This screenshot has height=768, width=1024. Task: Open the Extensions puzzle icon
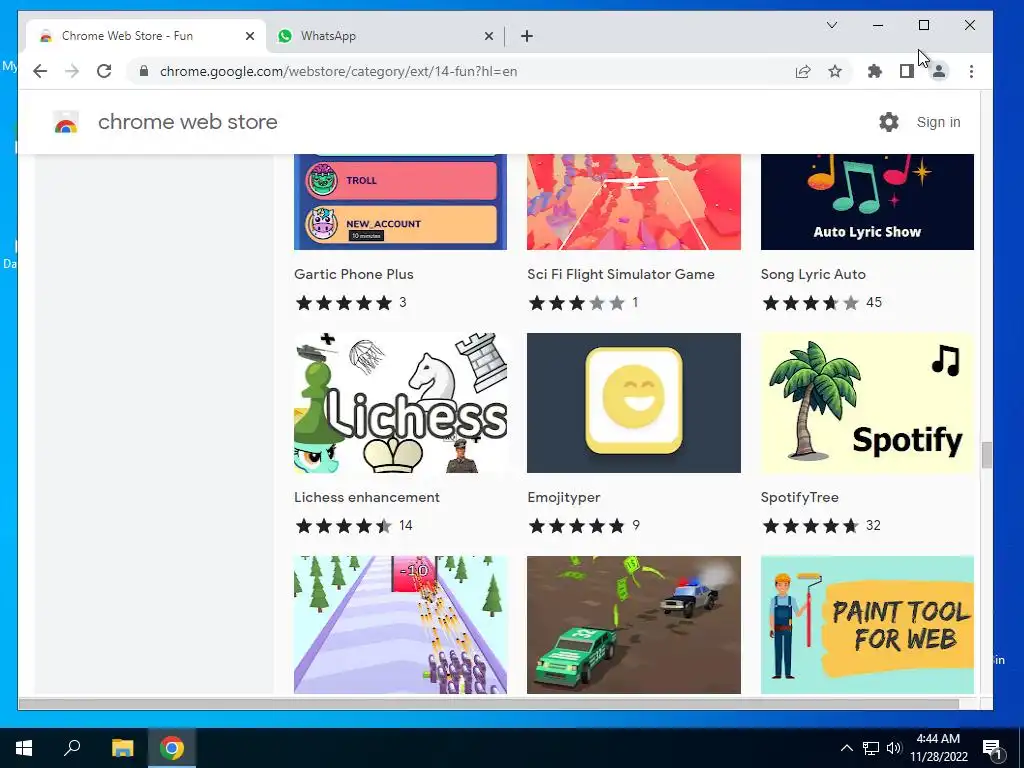[874, 71]
